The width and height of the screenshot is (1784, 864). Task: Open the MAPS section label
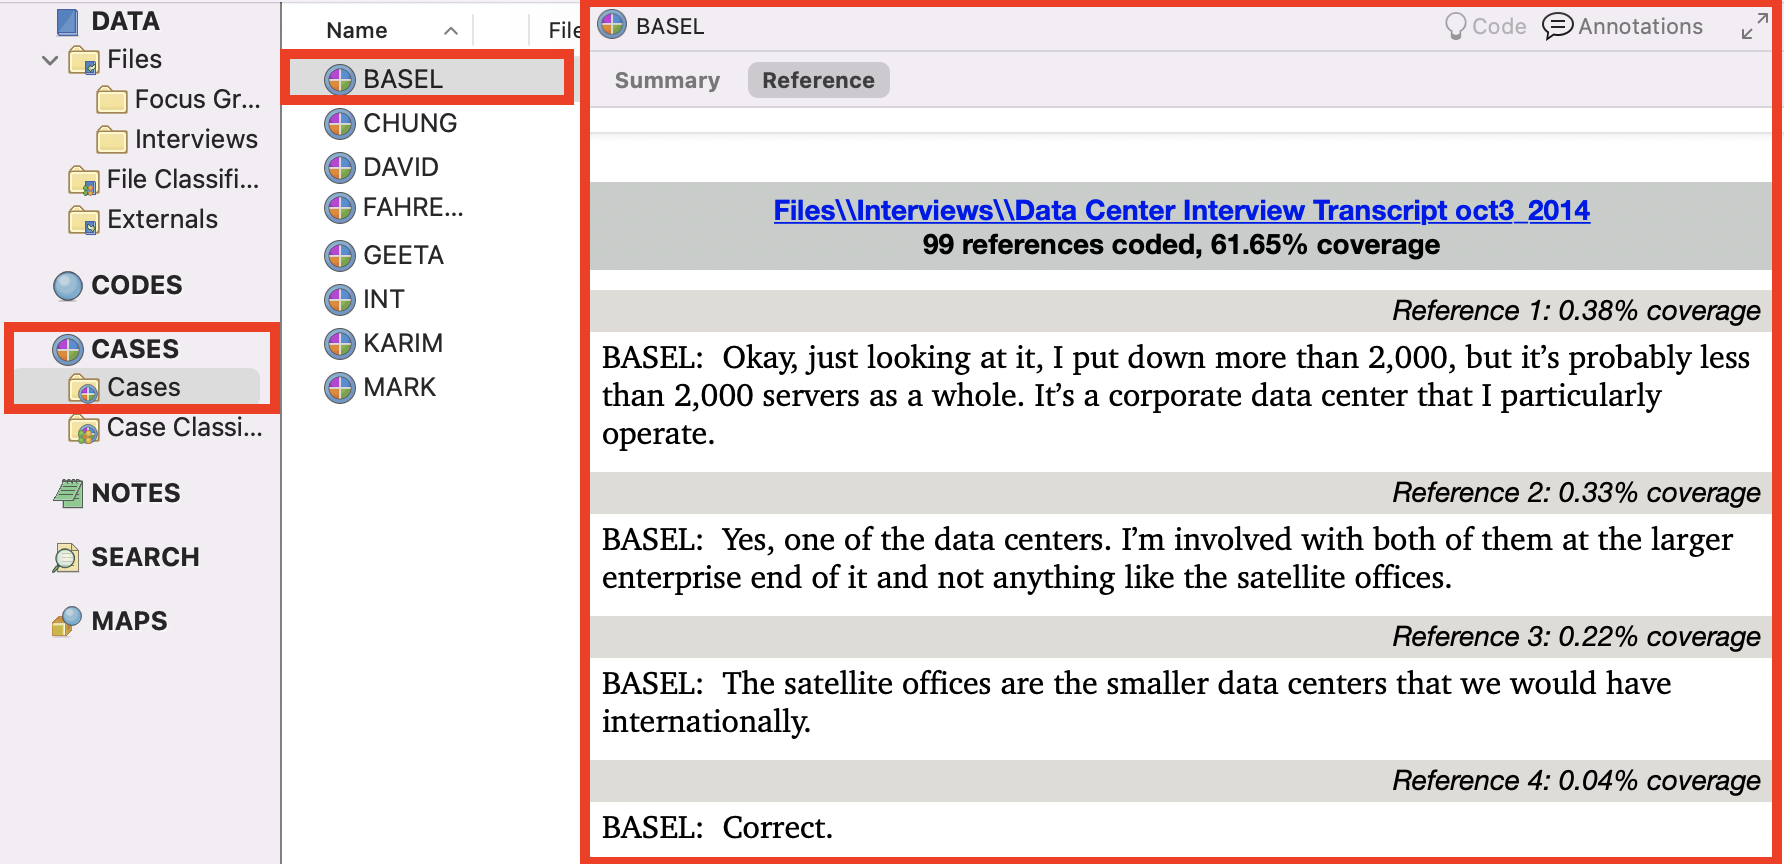[129, 621]
